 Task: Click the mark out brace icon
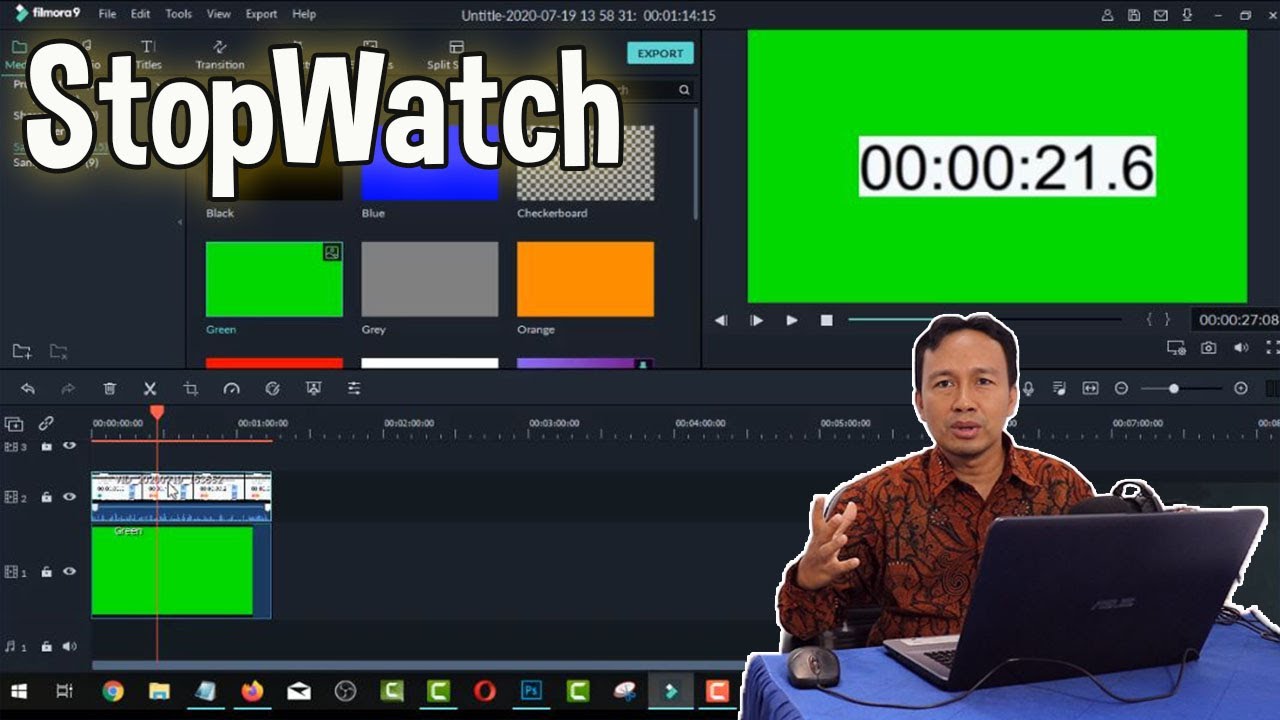[x=1167, y=320]
